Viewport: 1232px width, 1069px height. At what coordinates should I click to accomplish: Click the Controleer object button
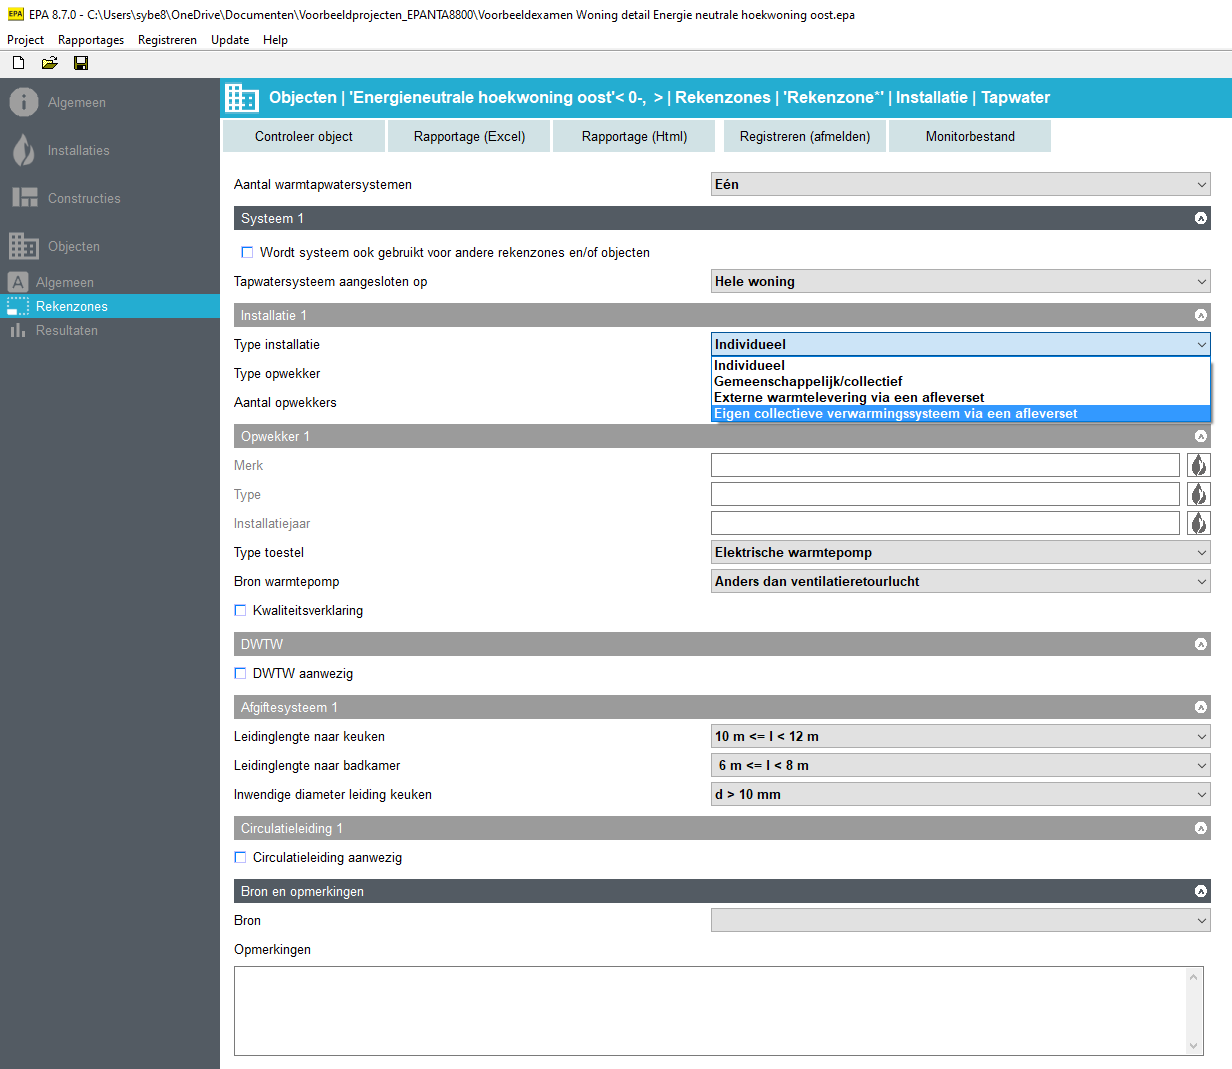point(303,136)
